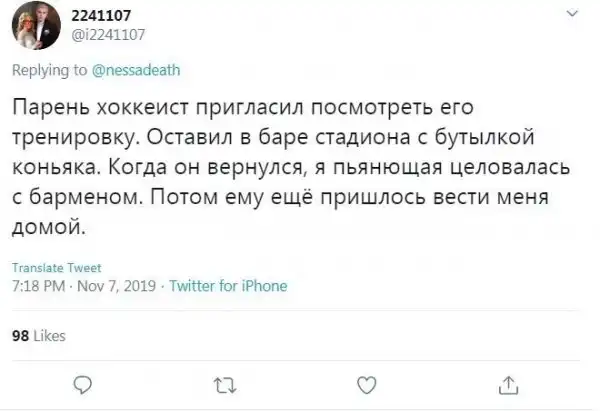Screen dimensions: 600x411
Task: Click the reply speech bubble icon
Action: (84, 381)
